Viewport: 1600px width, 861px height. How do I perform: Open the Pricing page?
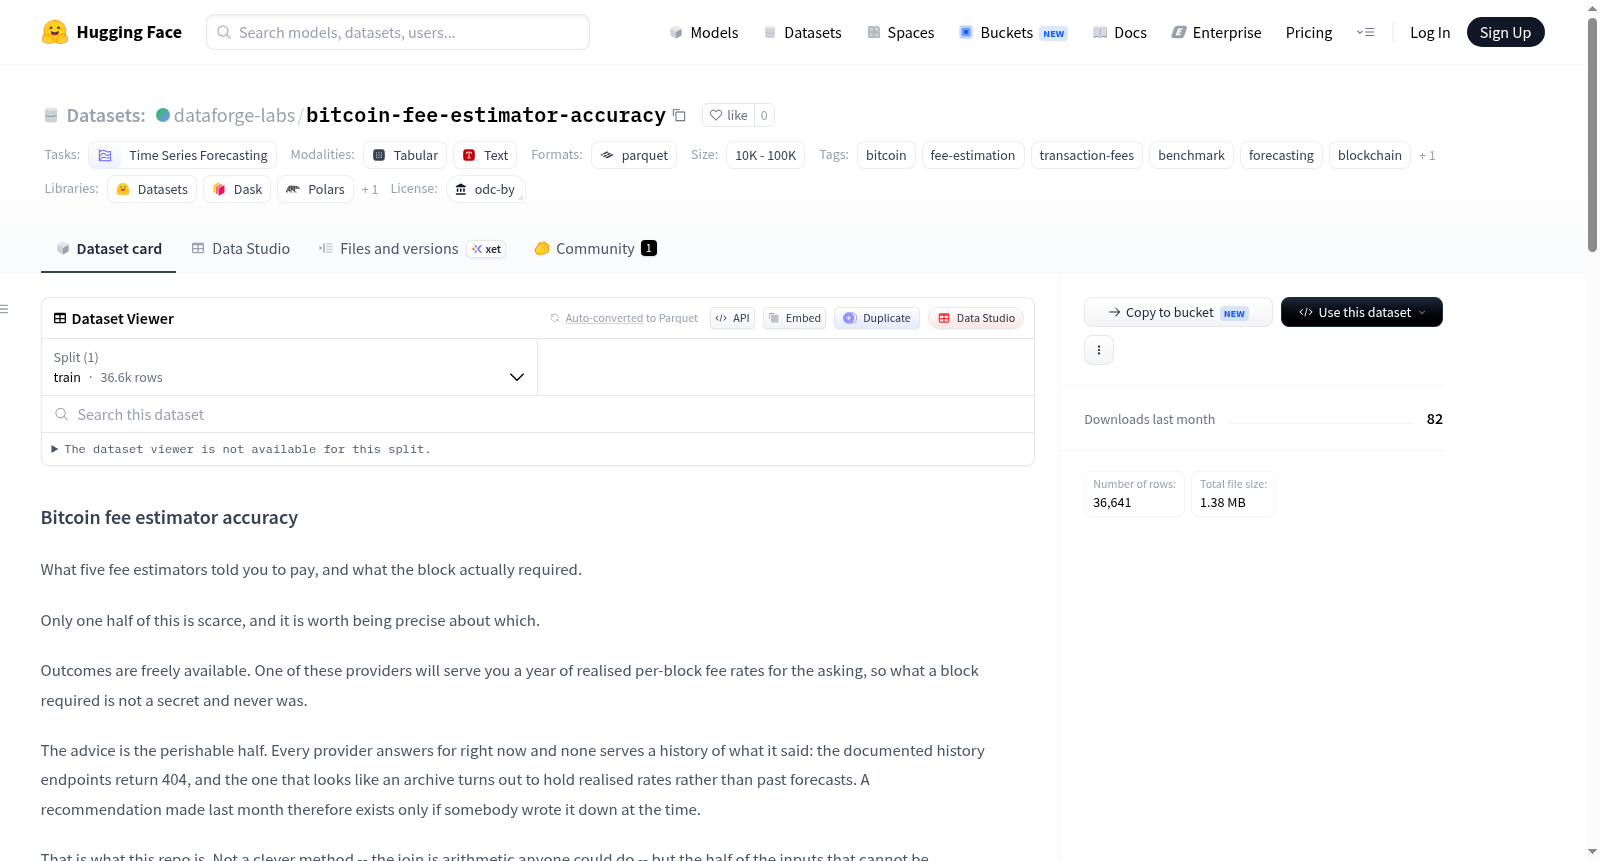tap(1309, 32)
